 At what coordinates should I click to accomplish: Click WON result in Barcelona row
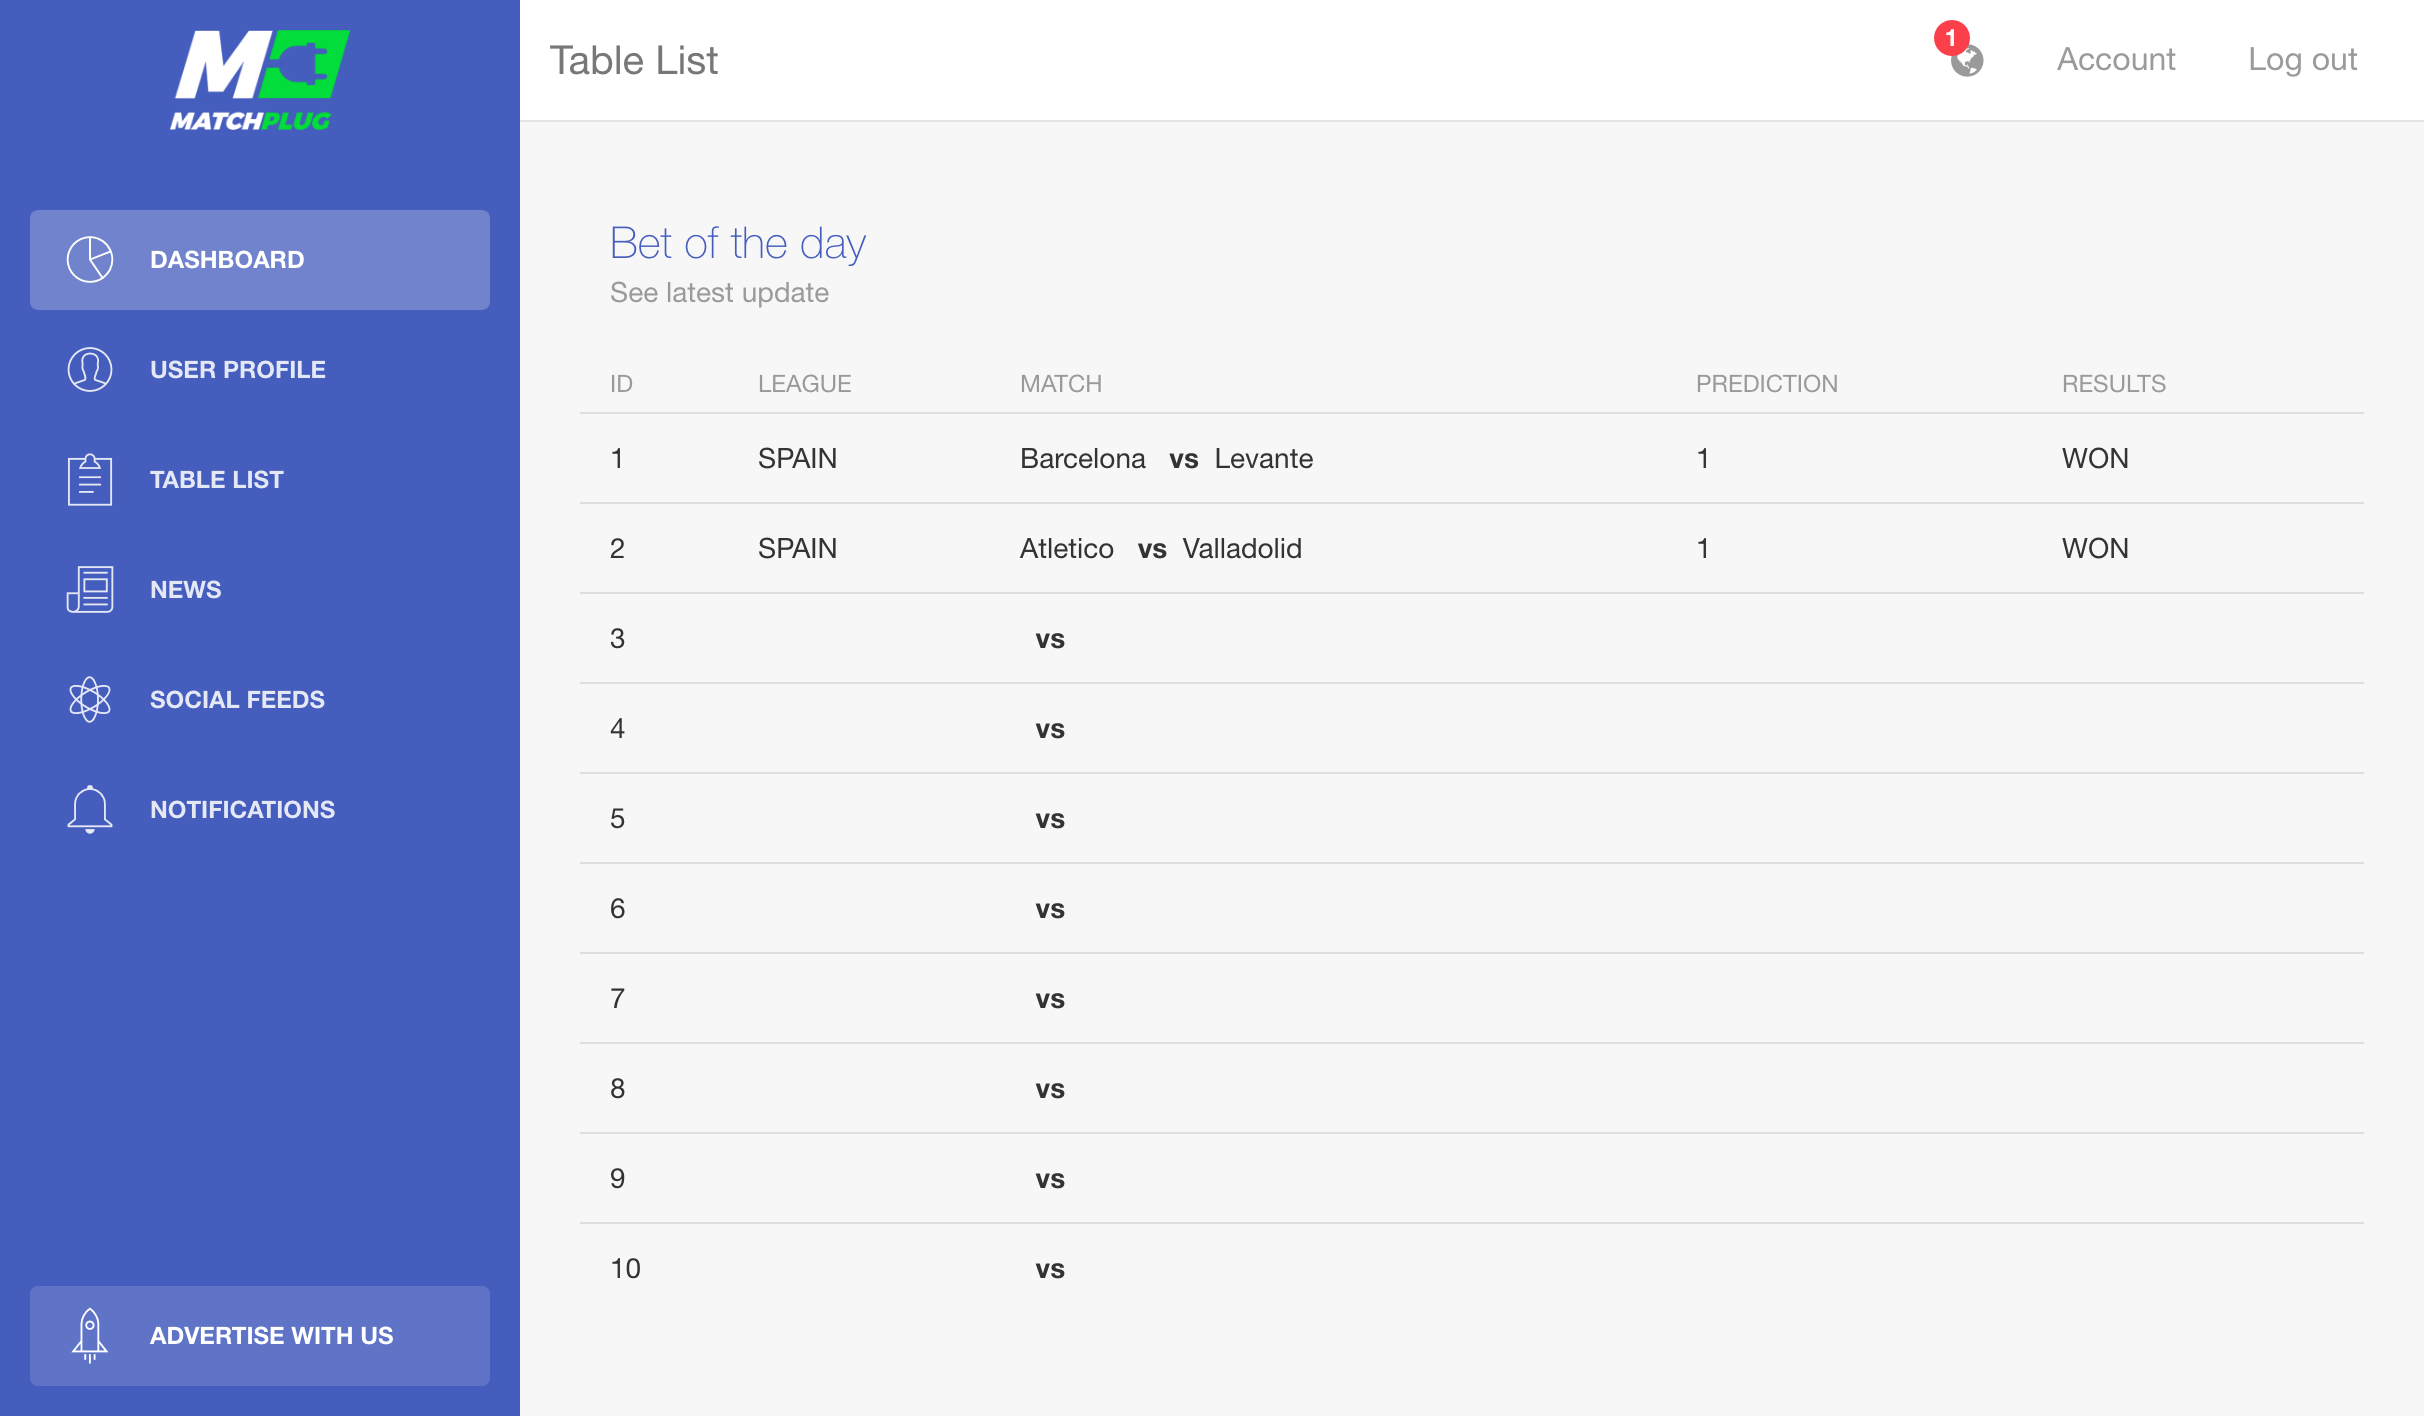pyautogui.click(x=2095, y=459)
